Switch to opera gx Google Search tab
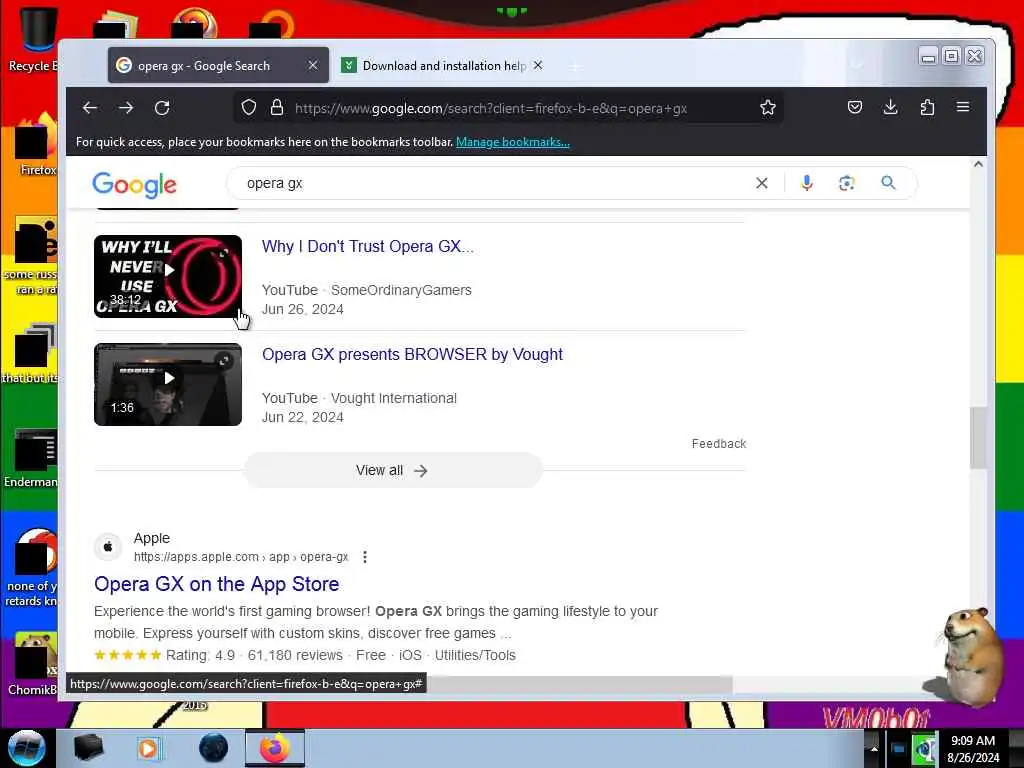1024x768 pixels. point(218,65)
